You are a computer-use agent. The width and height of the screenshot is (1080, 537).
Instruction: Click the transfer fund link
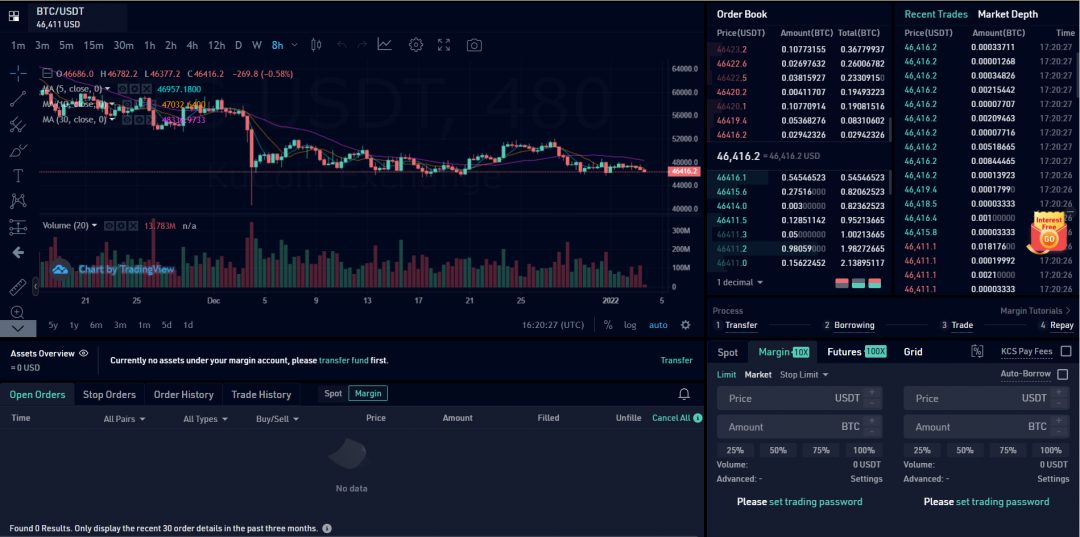click(x=343, y=360)
